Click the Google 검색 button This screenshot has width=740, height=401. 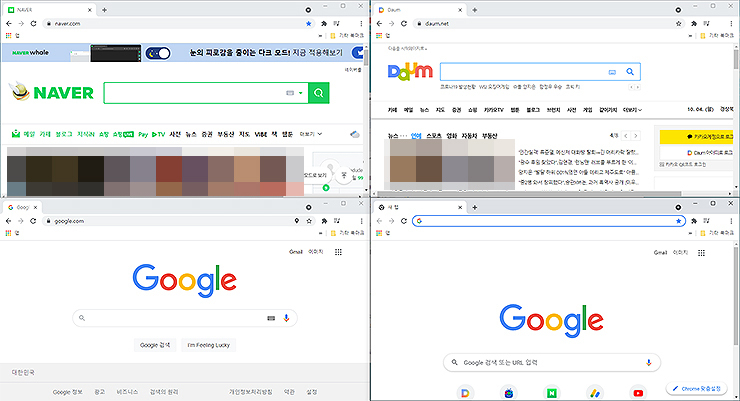click(155, 345)
